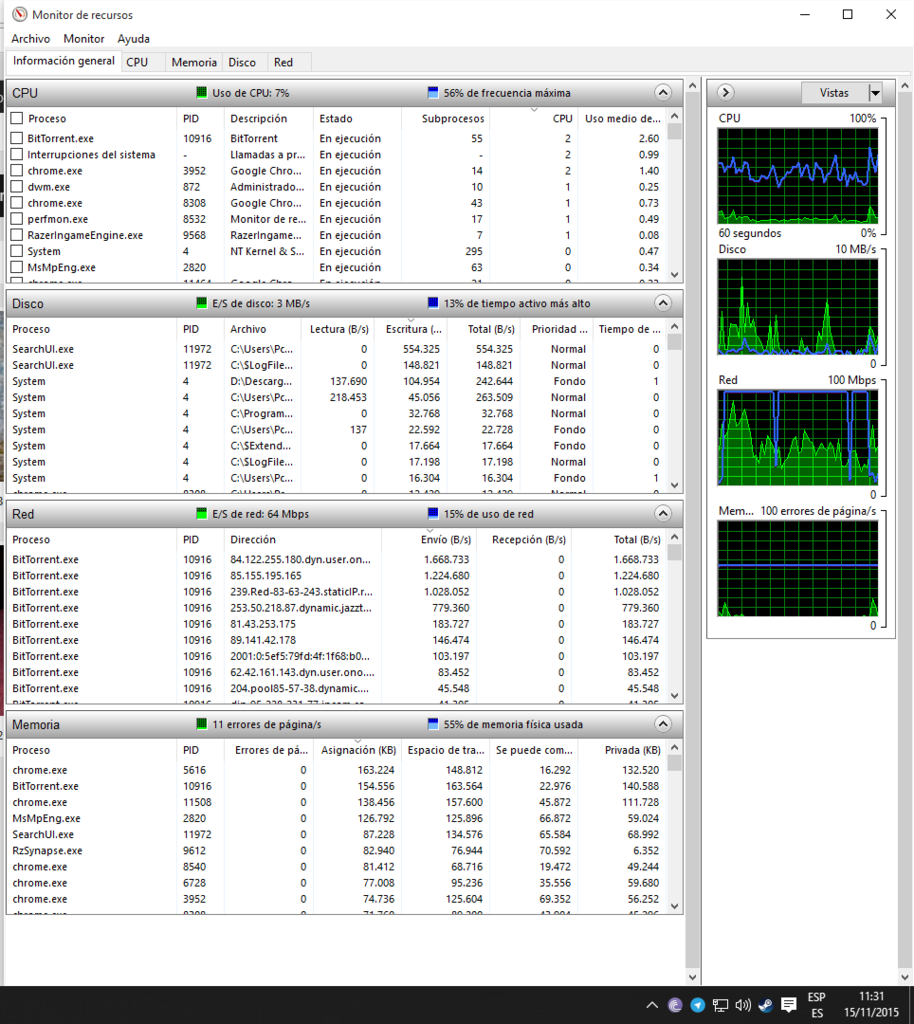Click the CPU list vertical scrollbar
This screenshot has height=1024, width=914.
675,200
